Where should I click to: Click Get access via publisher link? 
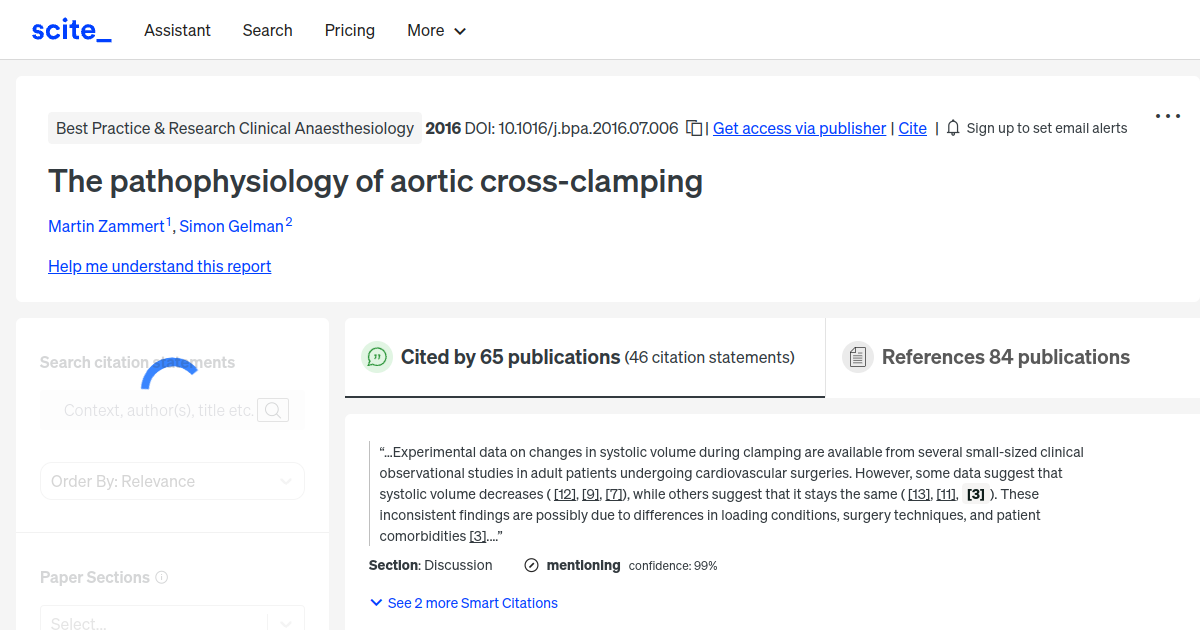798,128
